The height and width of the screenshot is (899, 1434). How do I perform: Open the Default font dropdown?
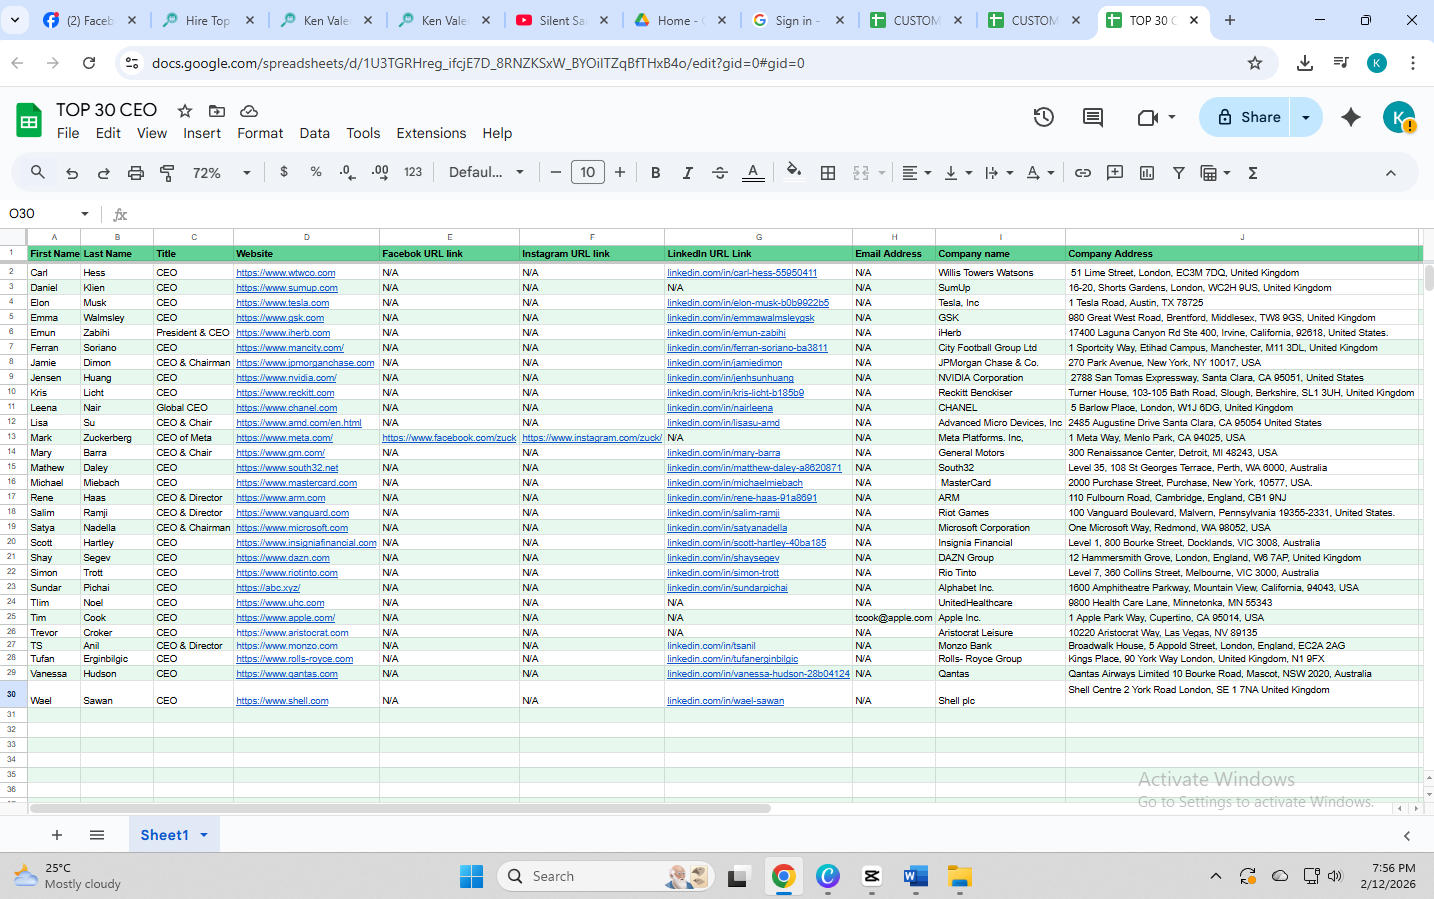[x=487, y=172]
